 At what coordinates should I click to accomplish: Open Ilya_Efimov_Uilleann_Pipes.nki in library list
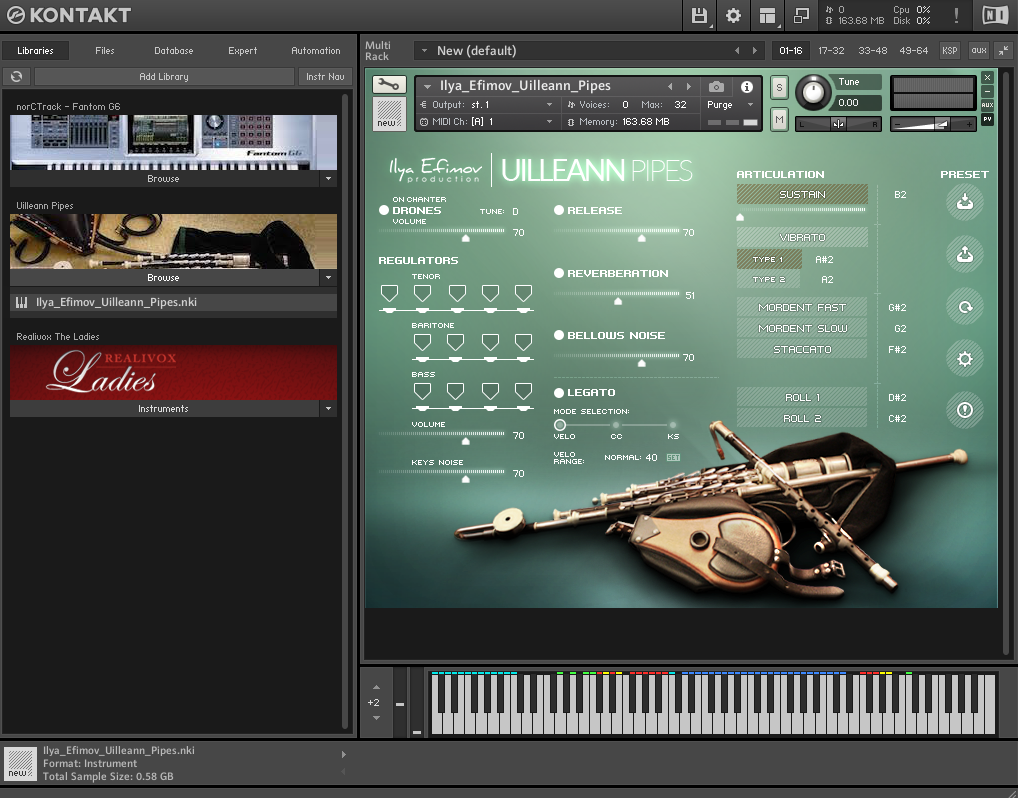pos(173,303)
